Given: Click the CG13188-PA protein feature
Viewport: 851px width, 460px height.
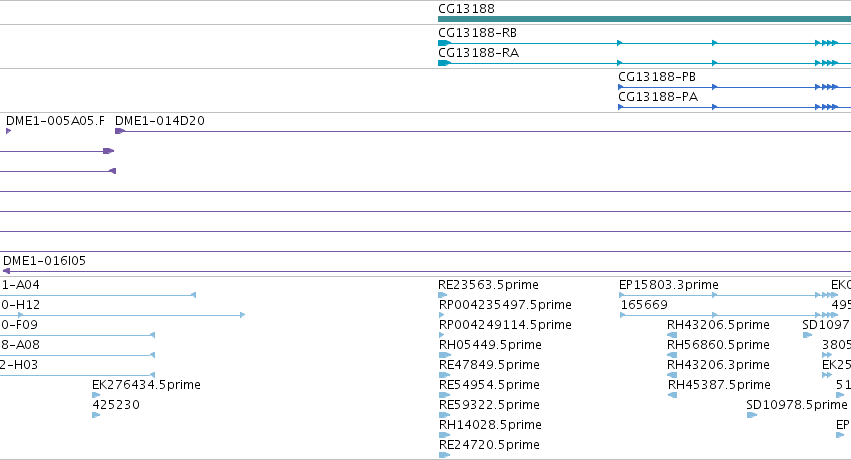Looking at the screenshot, I should coord(734,107).
